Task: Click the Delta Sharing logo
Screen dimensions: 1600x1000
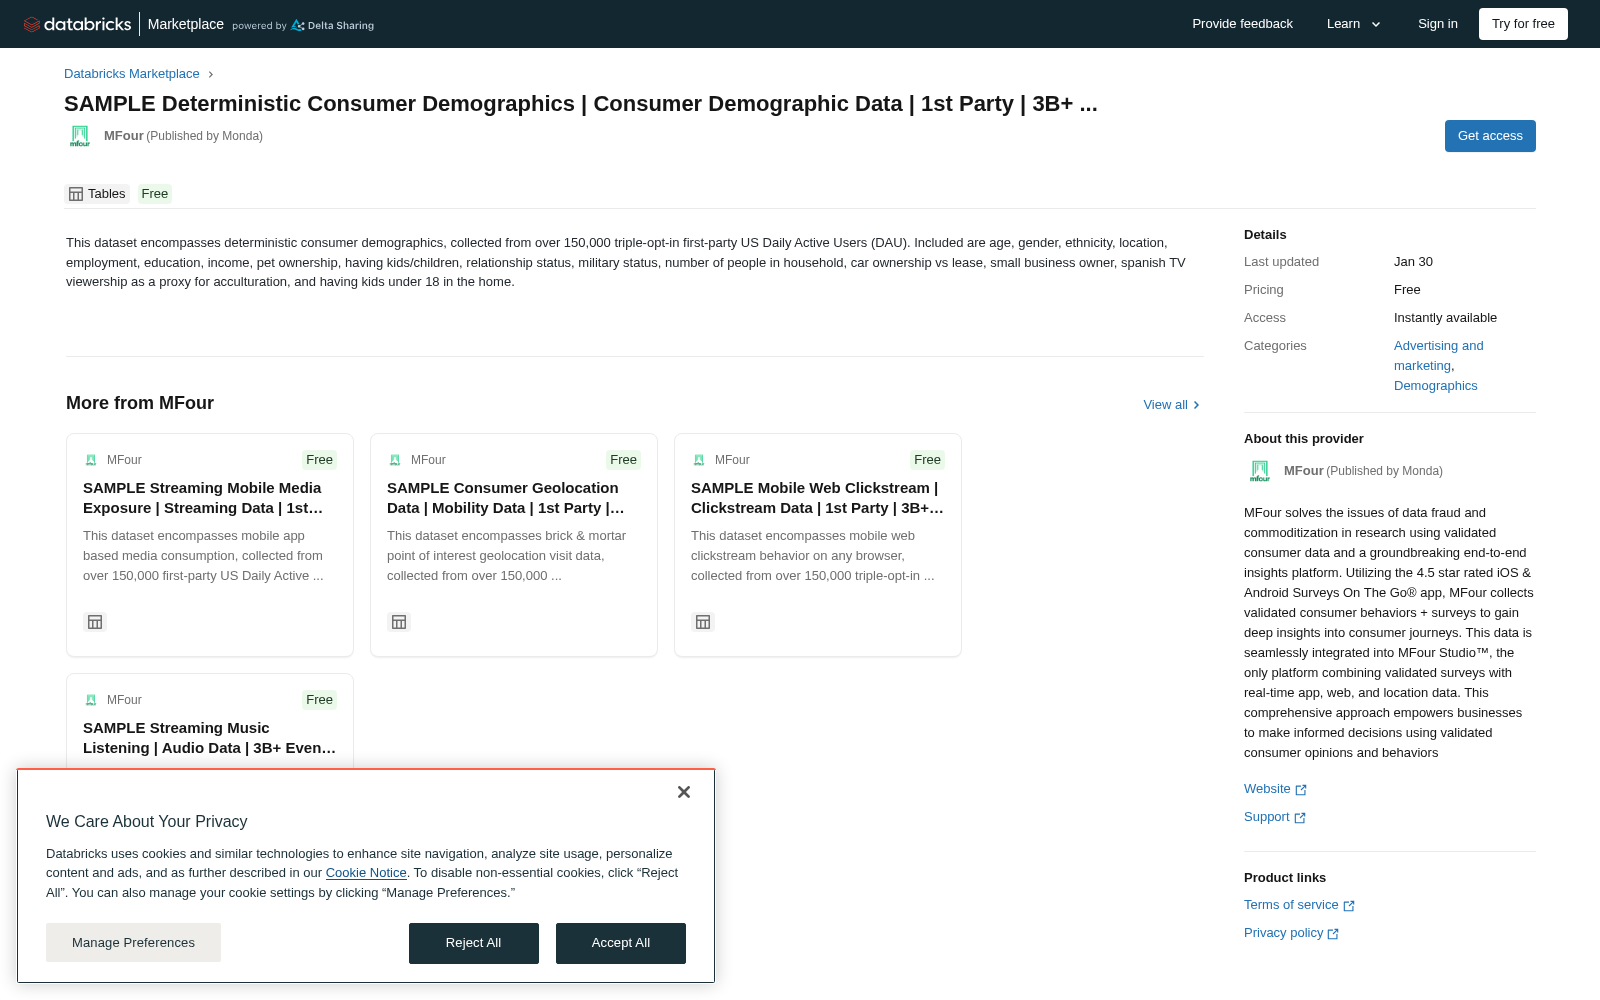Action: coord(333,25)
